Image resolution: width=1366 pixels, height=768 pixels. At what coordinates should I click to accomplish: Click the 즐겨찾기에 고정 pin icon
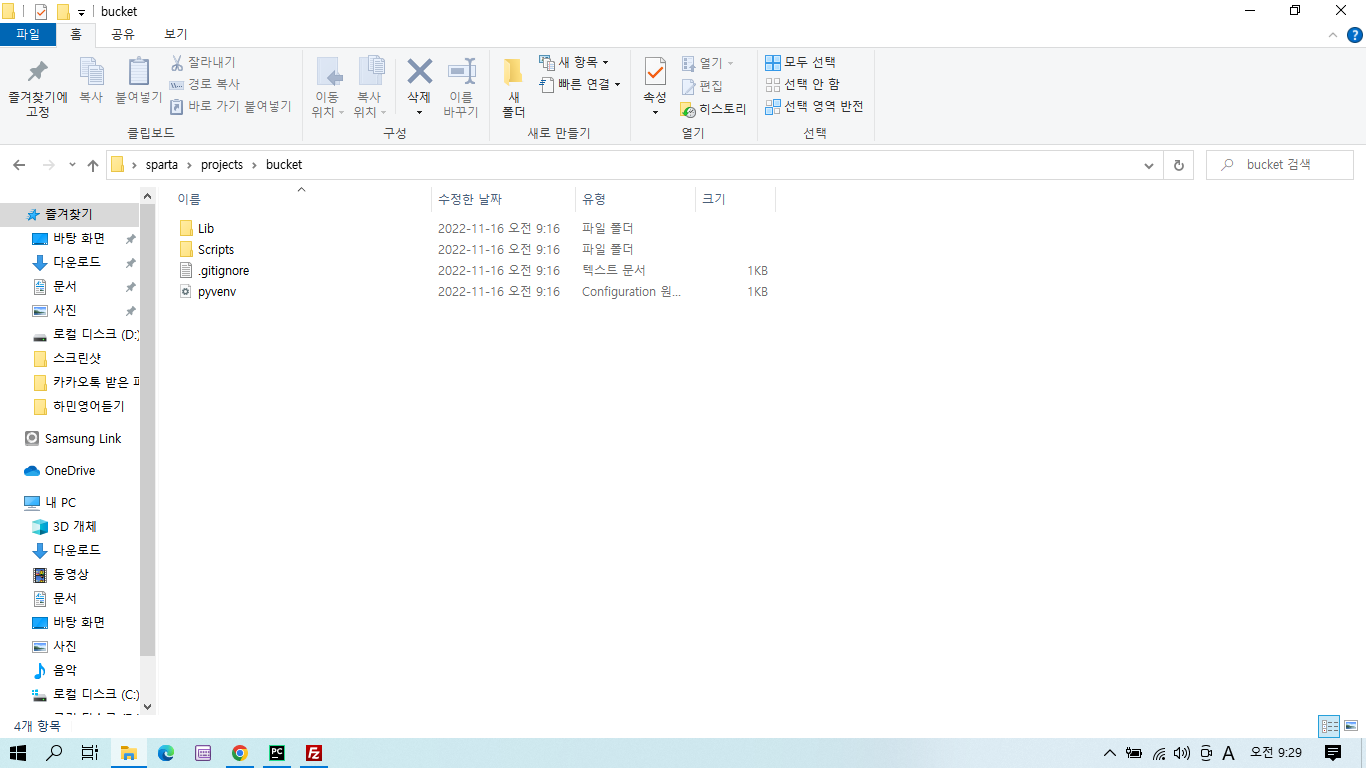(x=37, y=72)
